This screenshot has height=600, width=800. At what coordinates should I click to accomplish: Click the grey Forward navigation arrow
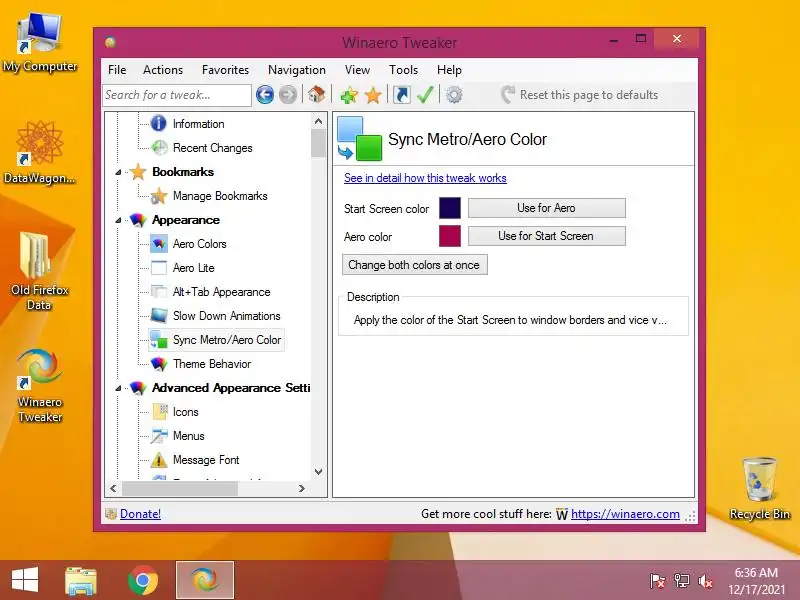[x=288, y=95]
